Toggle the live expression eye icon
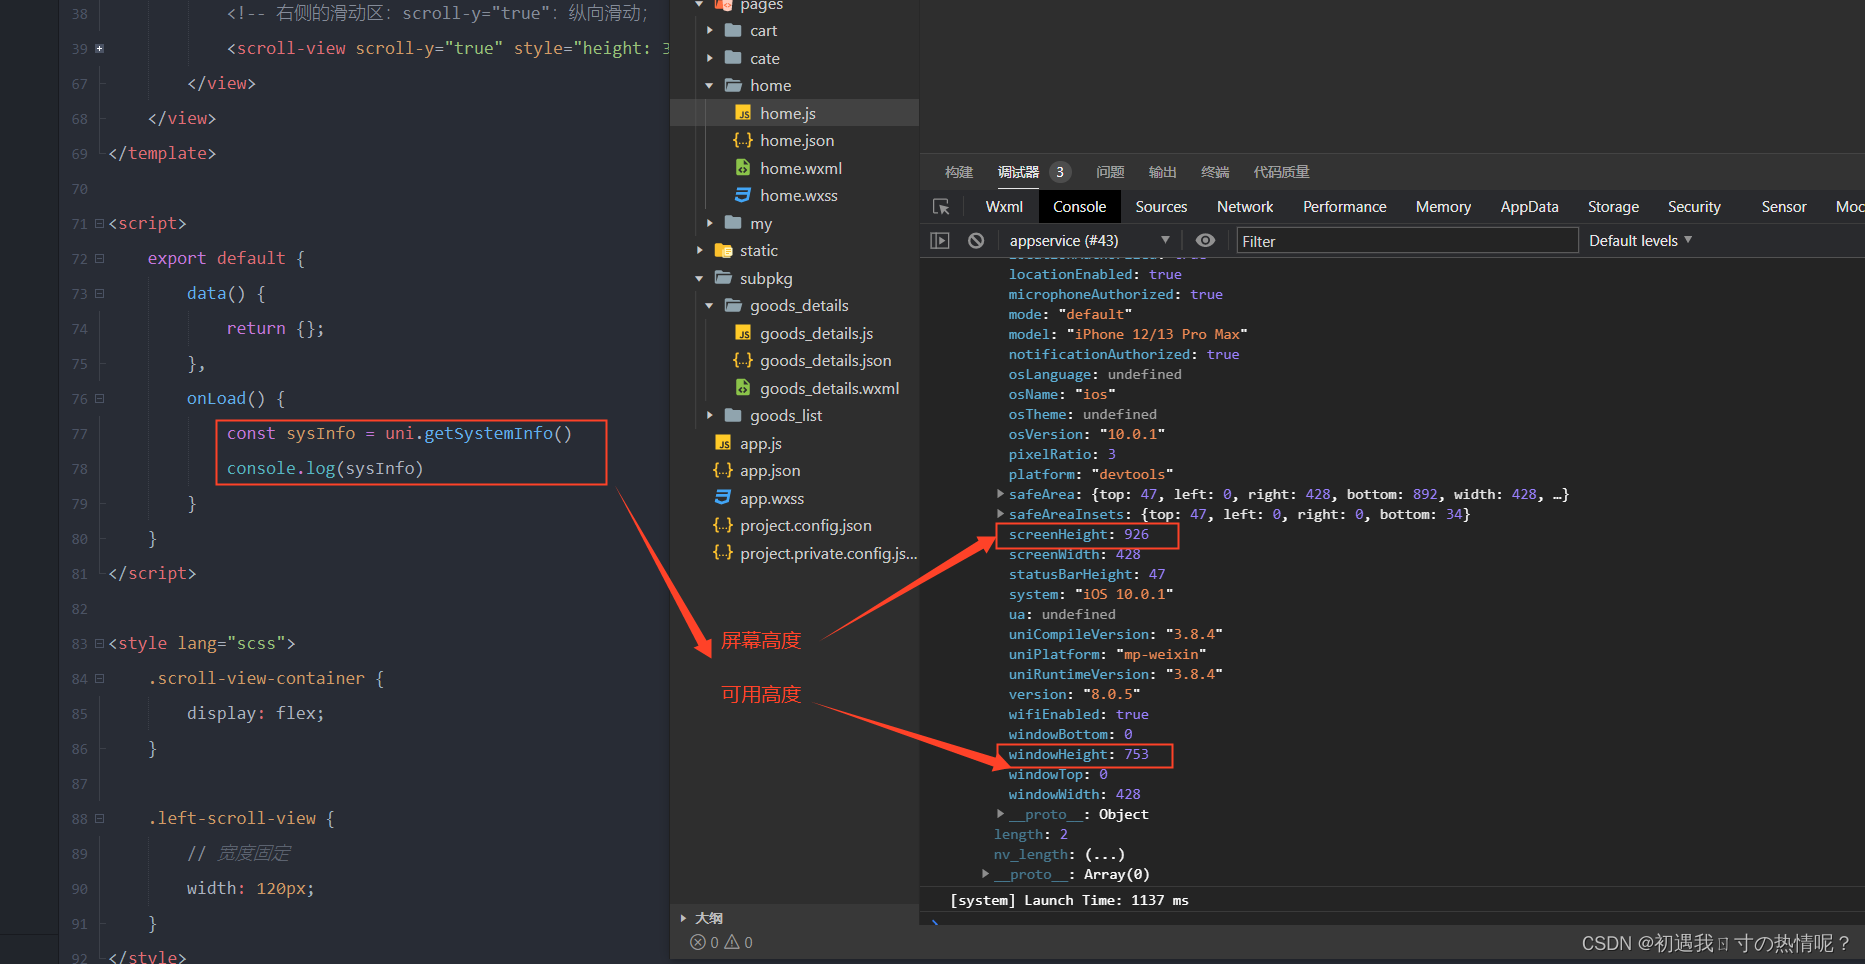This screenshot has height=964, width=1865. pos(1205,240)
